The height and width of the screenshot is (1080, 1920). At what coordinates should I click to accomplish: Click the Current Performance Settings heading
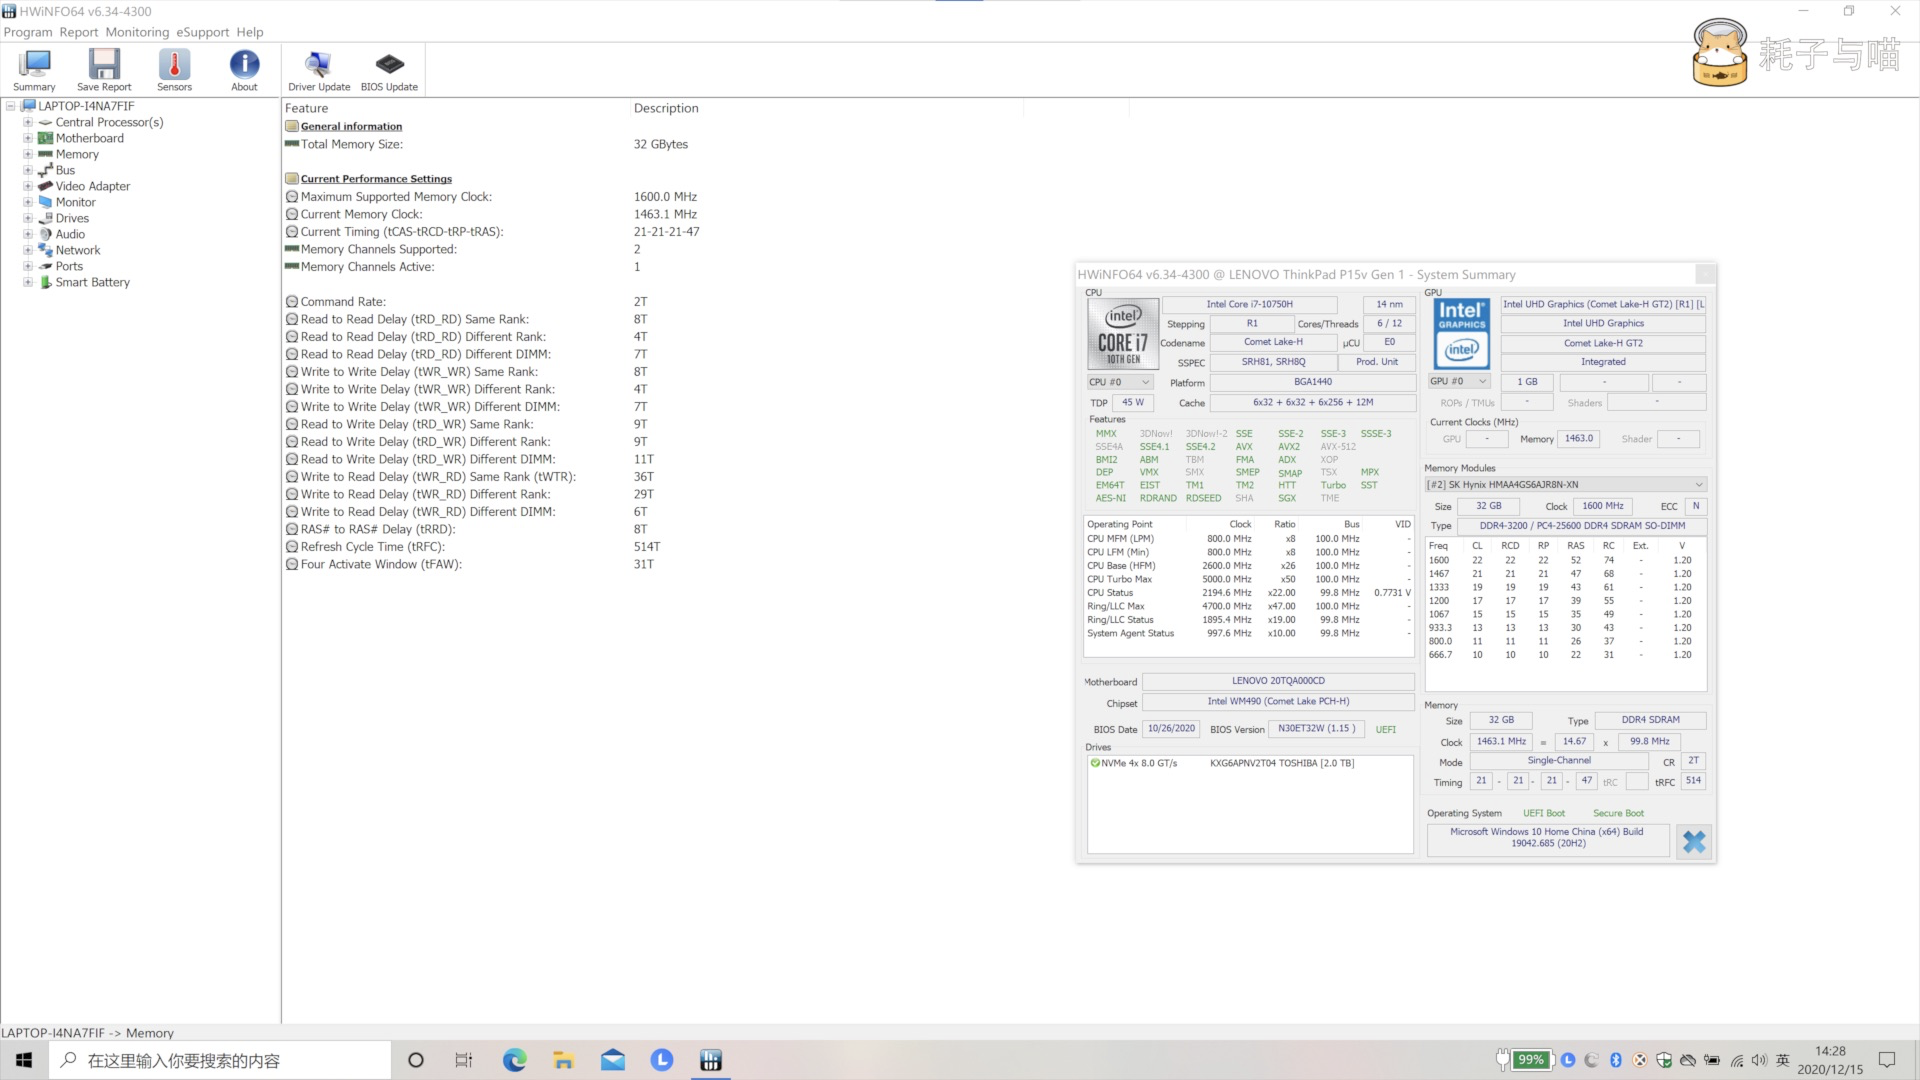(x=376, y=179)
